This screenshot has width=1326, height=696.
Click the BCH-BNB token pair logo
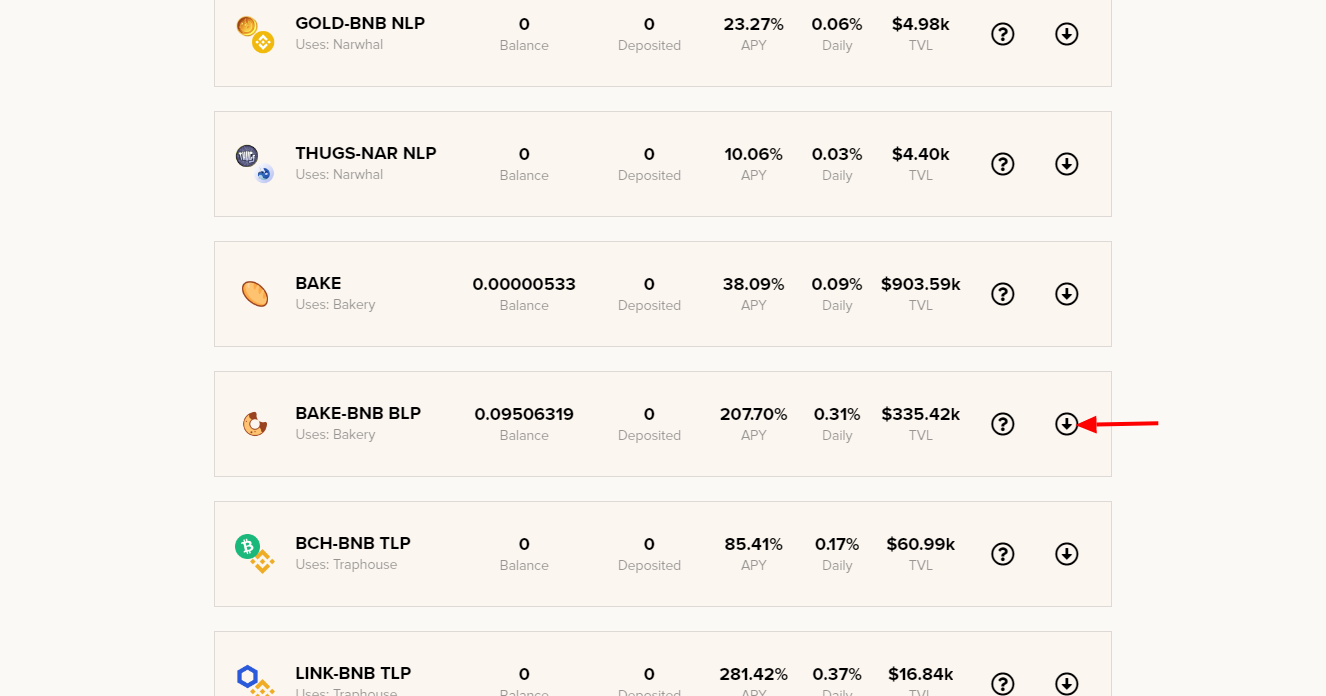click(x=254, y=553)
